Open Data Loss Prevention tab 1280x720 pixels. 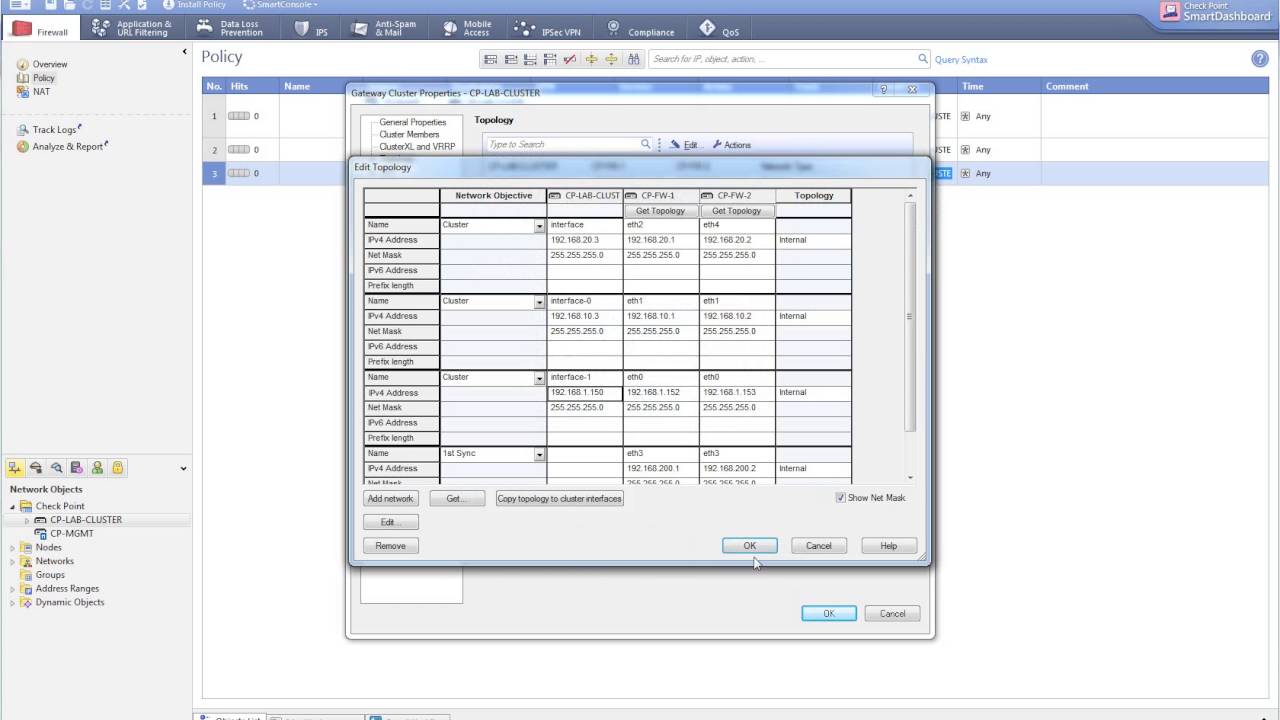click(230, 28)
